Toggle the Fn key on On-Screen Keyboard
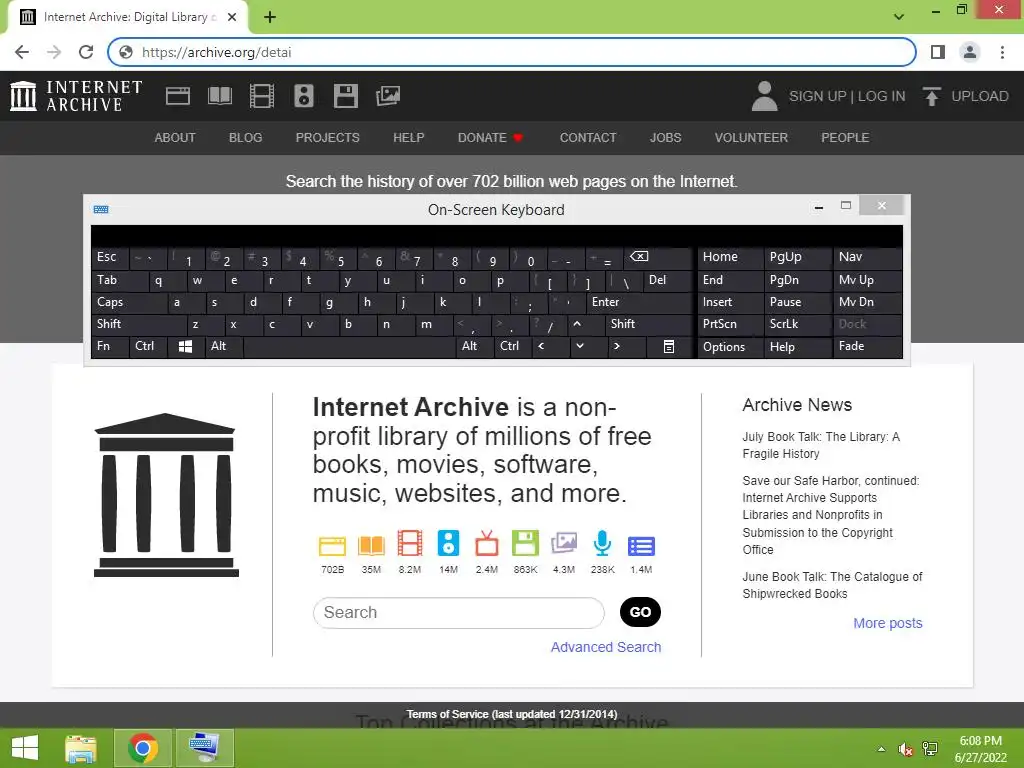Screen dimensions: 1024x768 (x=110, y=347)
